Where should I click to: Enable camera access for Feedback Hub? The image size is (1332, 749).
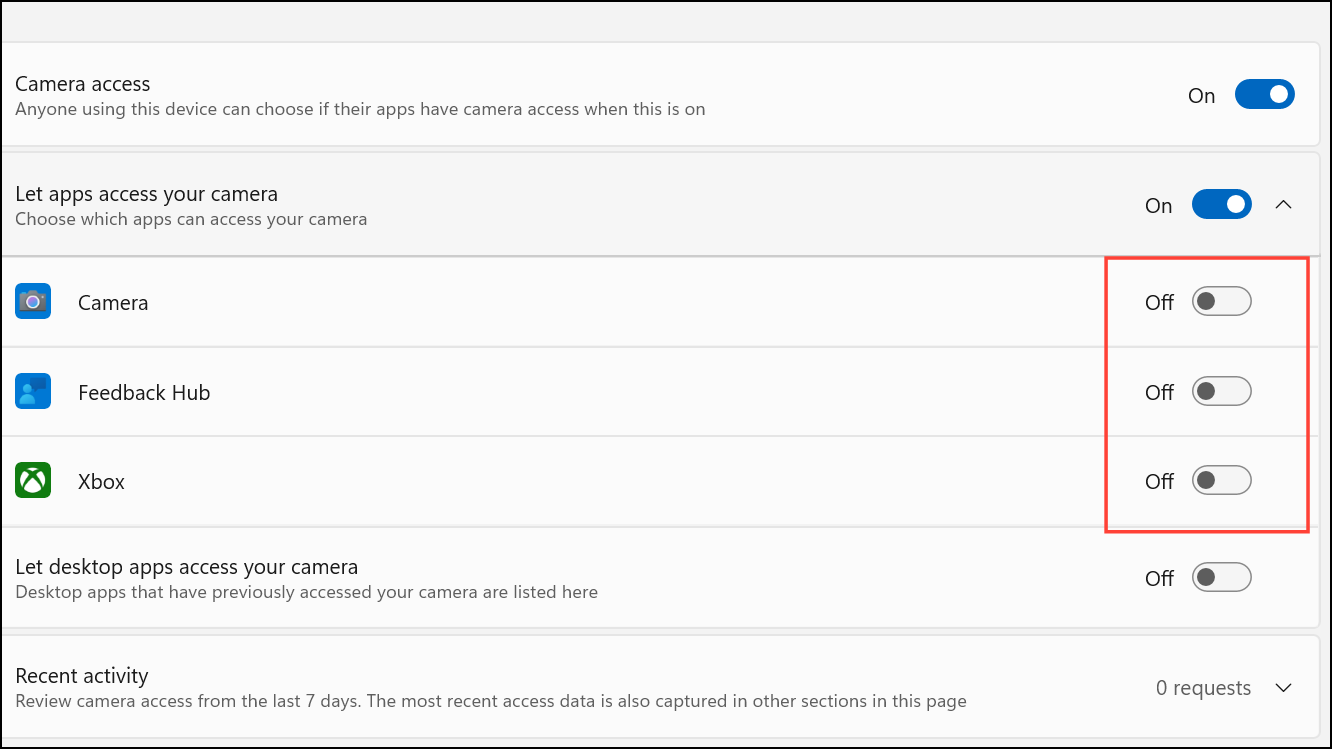point(1221,391)
